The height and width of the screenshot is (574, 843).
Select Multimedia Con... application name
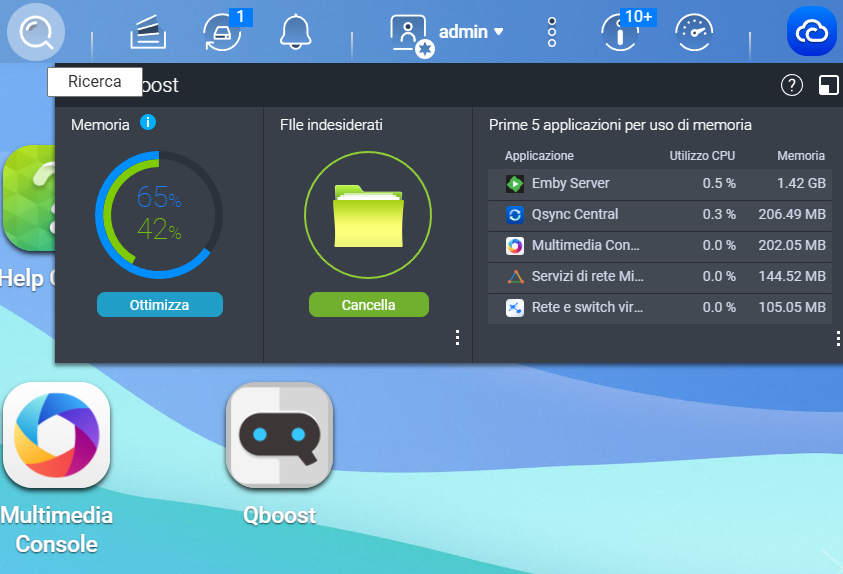[x=585, y=245]
